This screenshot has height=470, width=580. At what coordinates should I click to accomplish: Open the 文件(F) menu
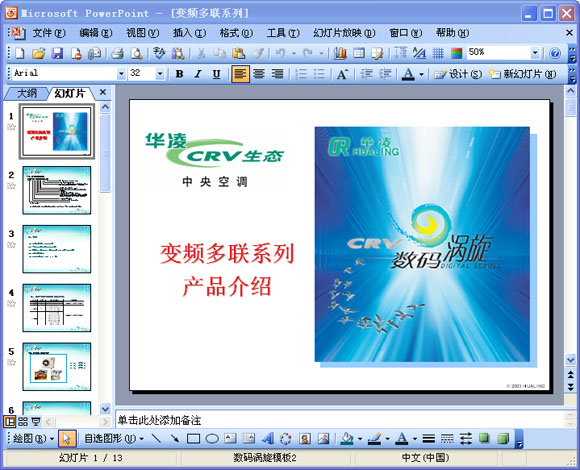[x=49, y=33]
